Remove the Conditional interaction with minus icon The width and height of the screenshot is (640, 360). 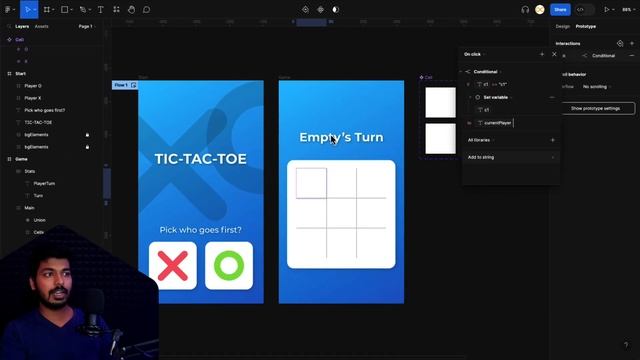632,56
